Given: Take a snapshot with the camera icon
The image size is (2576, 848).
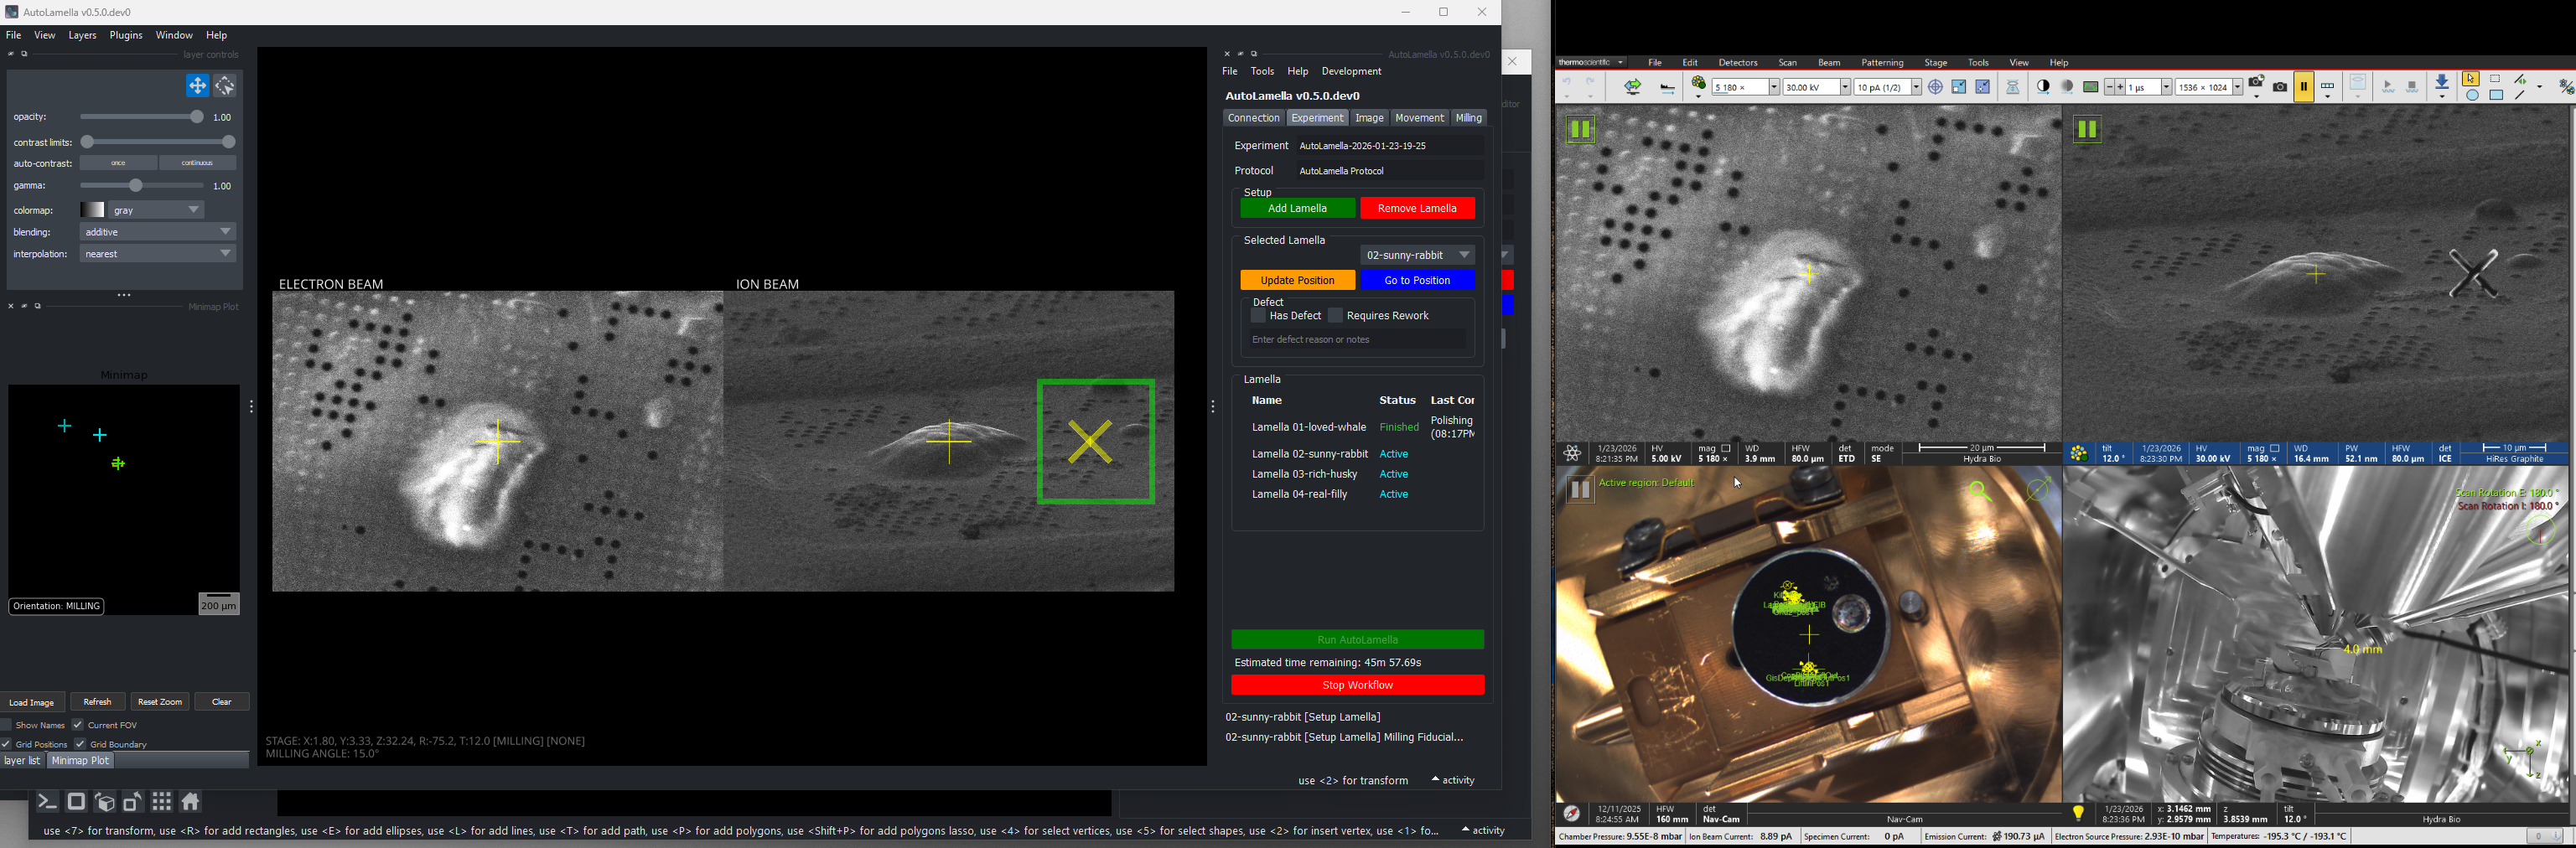Looking at the screenshot, I should point(2280,87).
